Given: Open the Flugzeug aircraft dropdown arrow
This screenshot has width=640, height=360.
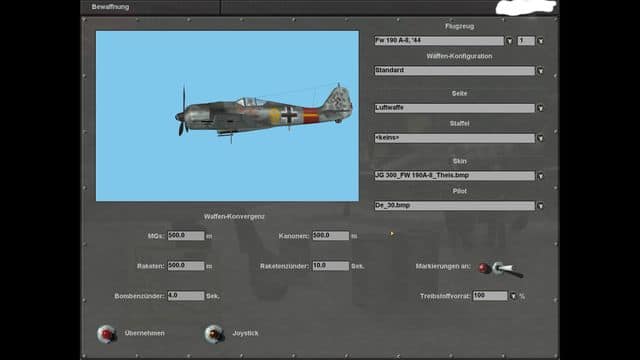Looking at the screenshot, I should [509, 41].
